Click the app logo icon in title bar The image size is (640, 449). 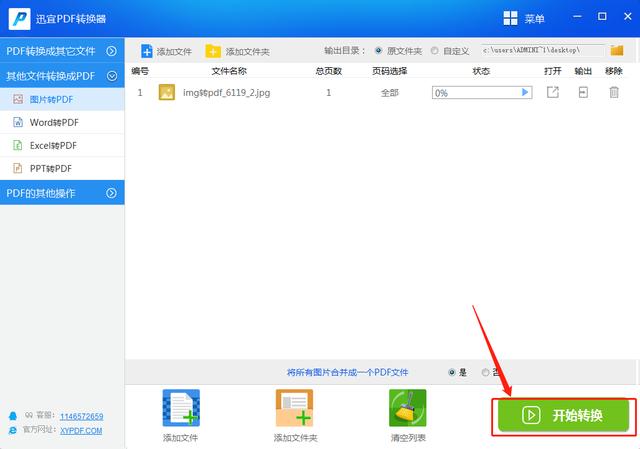point(19,19)
